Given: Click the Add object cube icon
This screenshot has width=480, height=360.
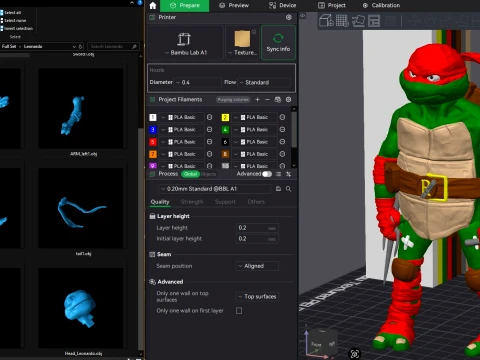Looking at the screenshot, I should (x=326, y=21).
